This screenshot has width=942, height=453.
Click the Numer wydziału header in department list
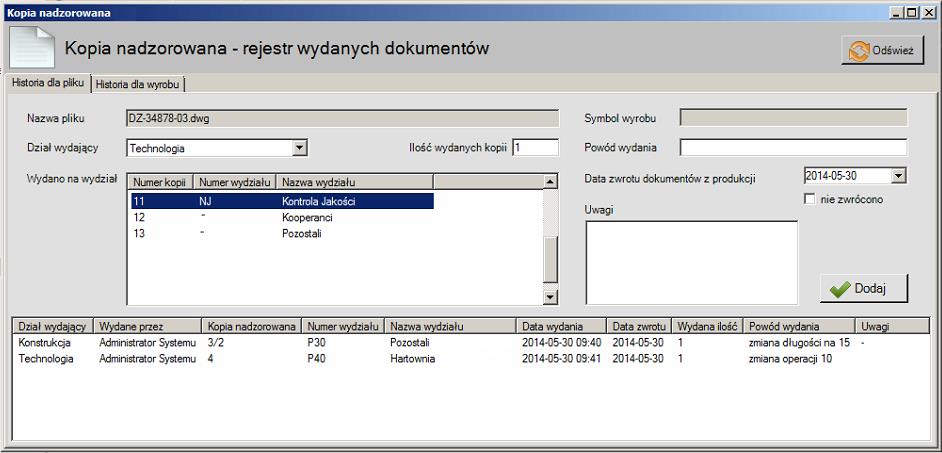tap(236, 181)
